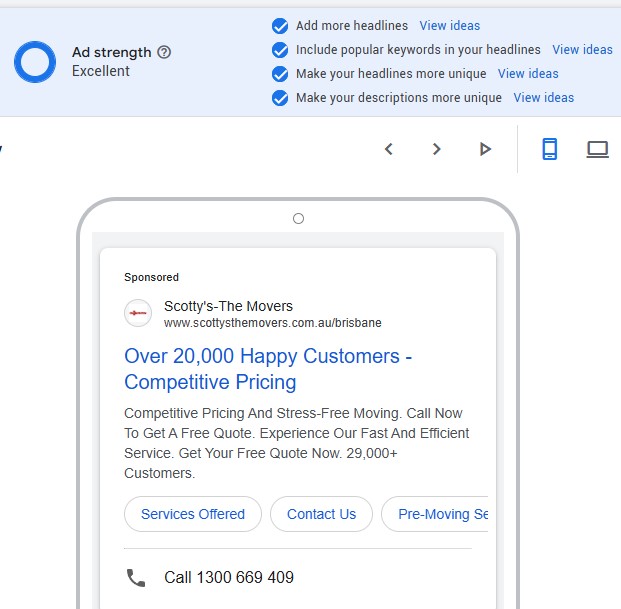Open View ideas for Make your headlines unique
621x609 pixels.
pos(528,74)
